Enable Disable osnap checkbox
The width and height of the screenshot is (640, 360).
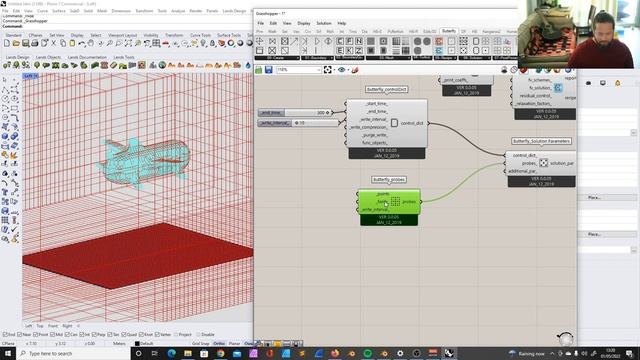point(199,335)
